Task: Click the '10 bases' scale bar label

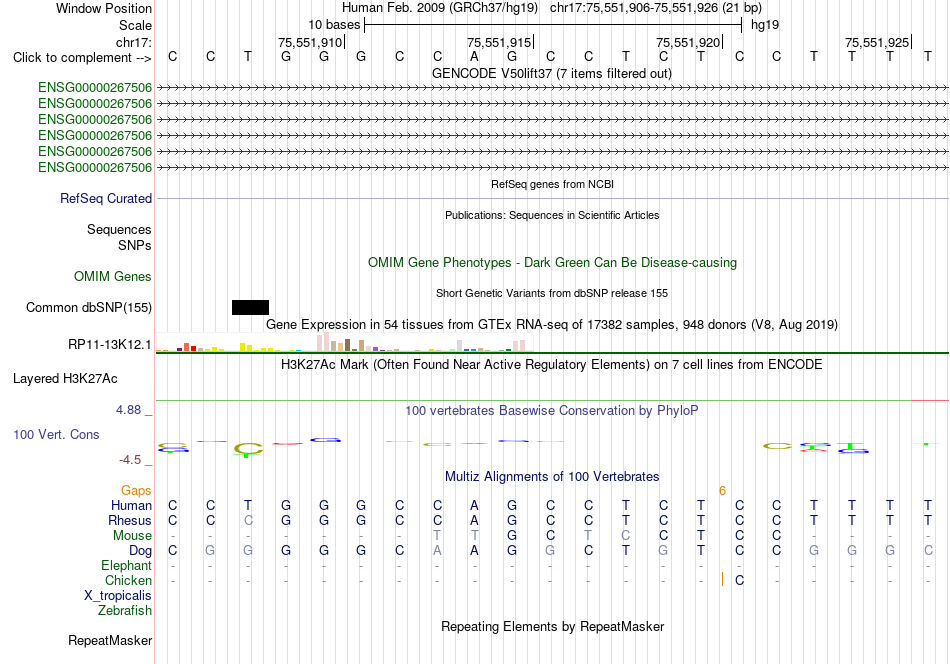Action: pos(334,25)
